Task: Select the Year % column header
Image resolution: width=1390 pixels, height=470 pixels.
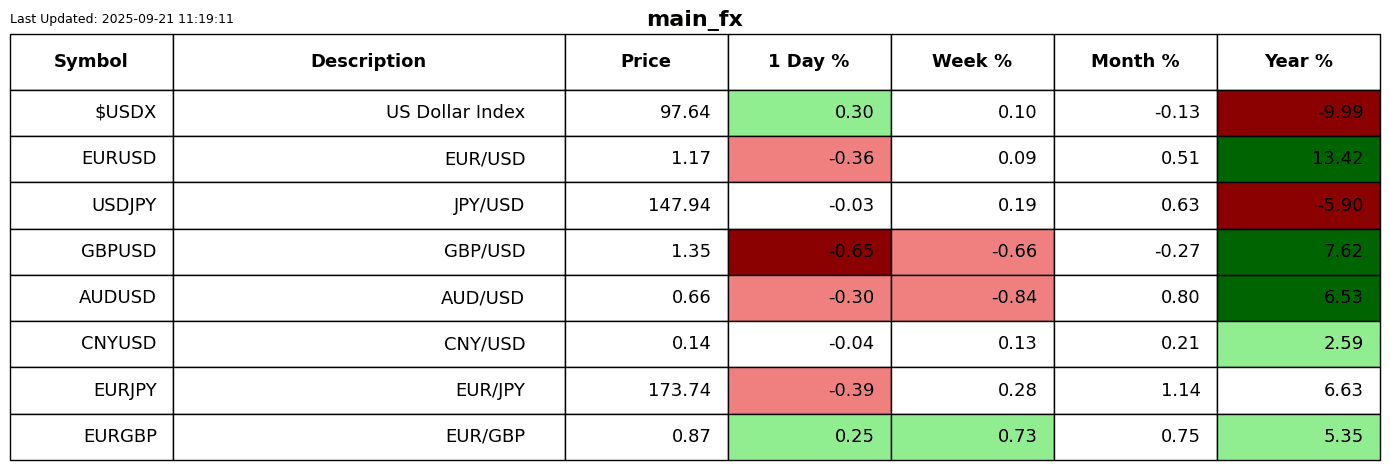Action: coord(1298,62)
